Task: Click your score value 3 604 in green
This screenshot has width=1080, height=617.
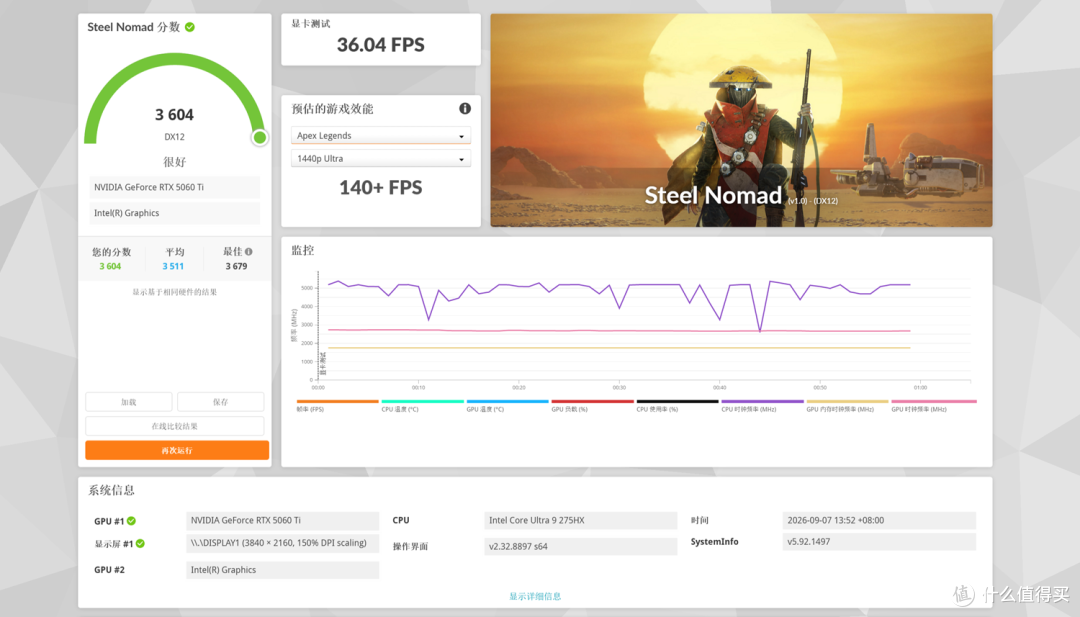Action: click(x=110, y=266)
